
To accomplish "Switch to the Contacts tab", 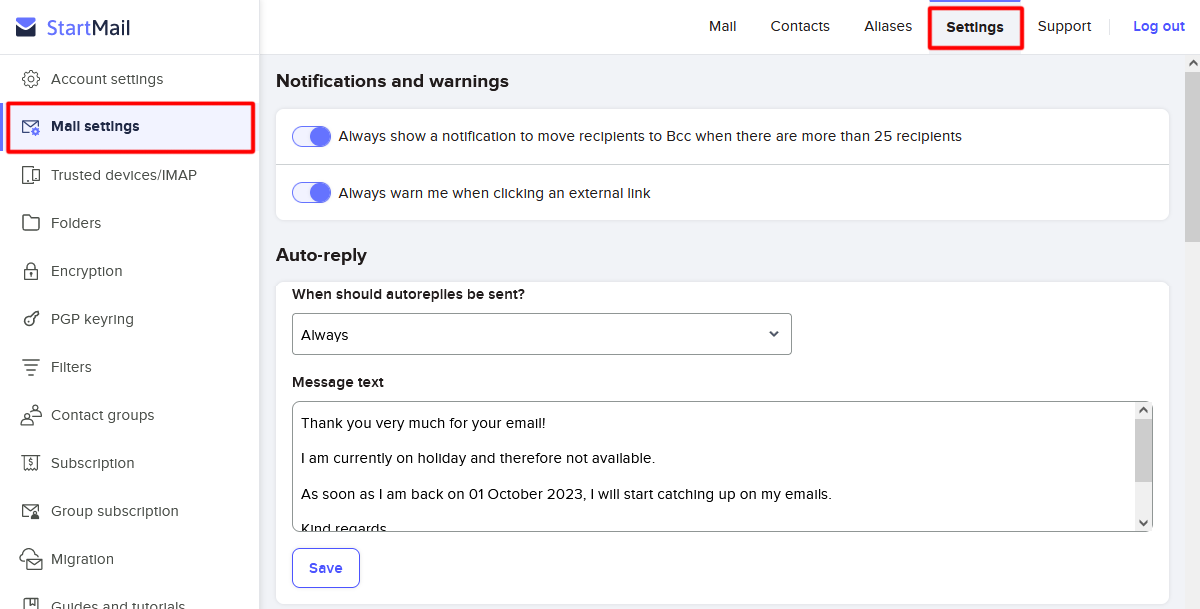I will coord(800,27).
